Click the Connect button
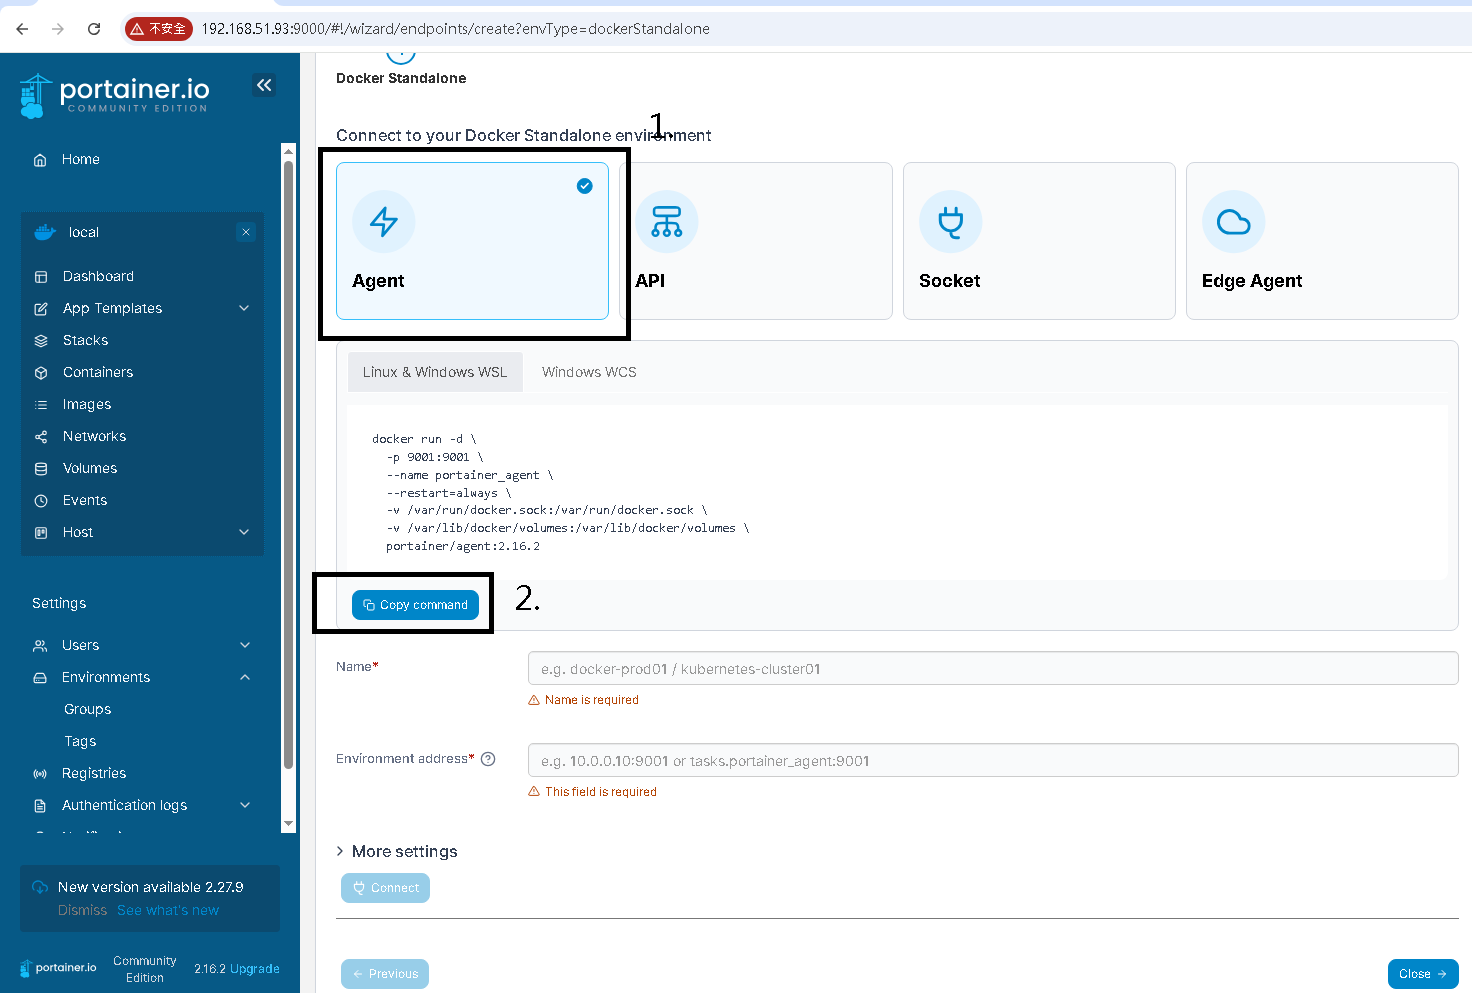The image size is (1472, 993). tap(385, 888)
